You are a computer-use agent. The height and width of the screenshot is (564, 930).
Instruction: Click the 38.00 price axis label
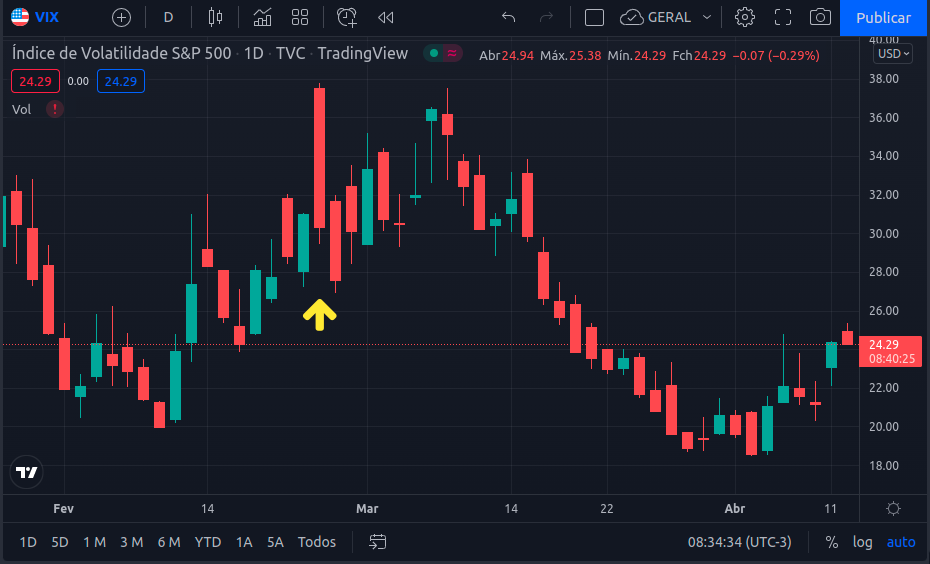click(x=884, y=79)
